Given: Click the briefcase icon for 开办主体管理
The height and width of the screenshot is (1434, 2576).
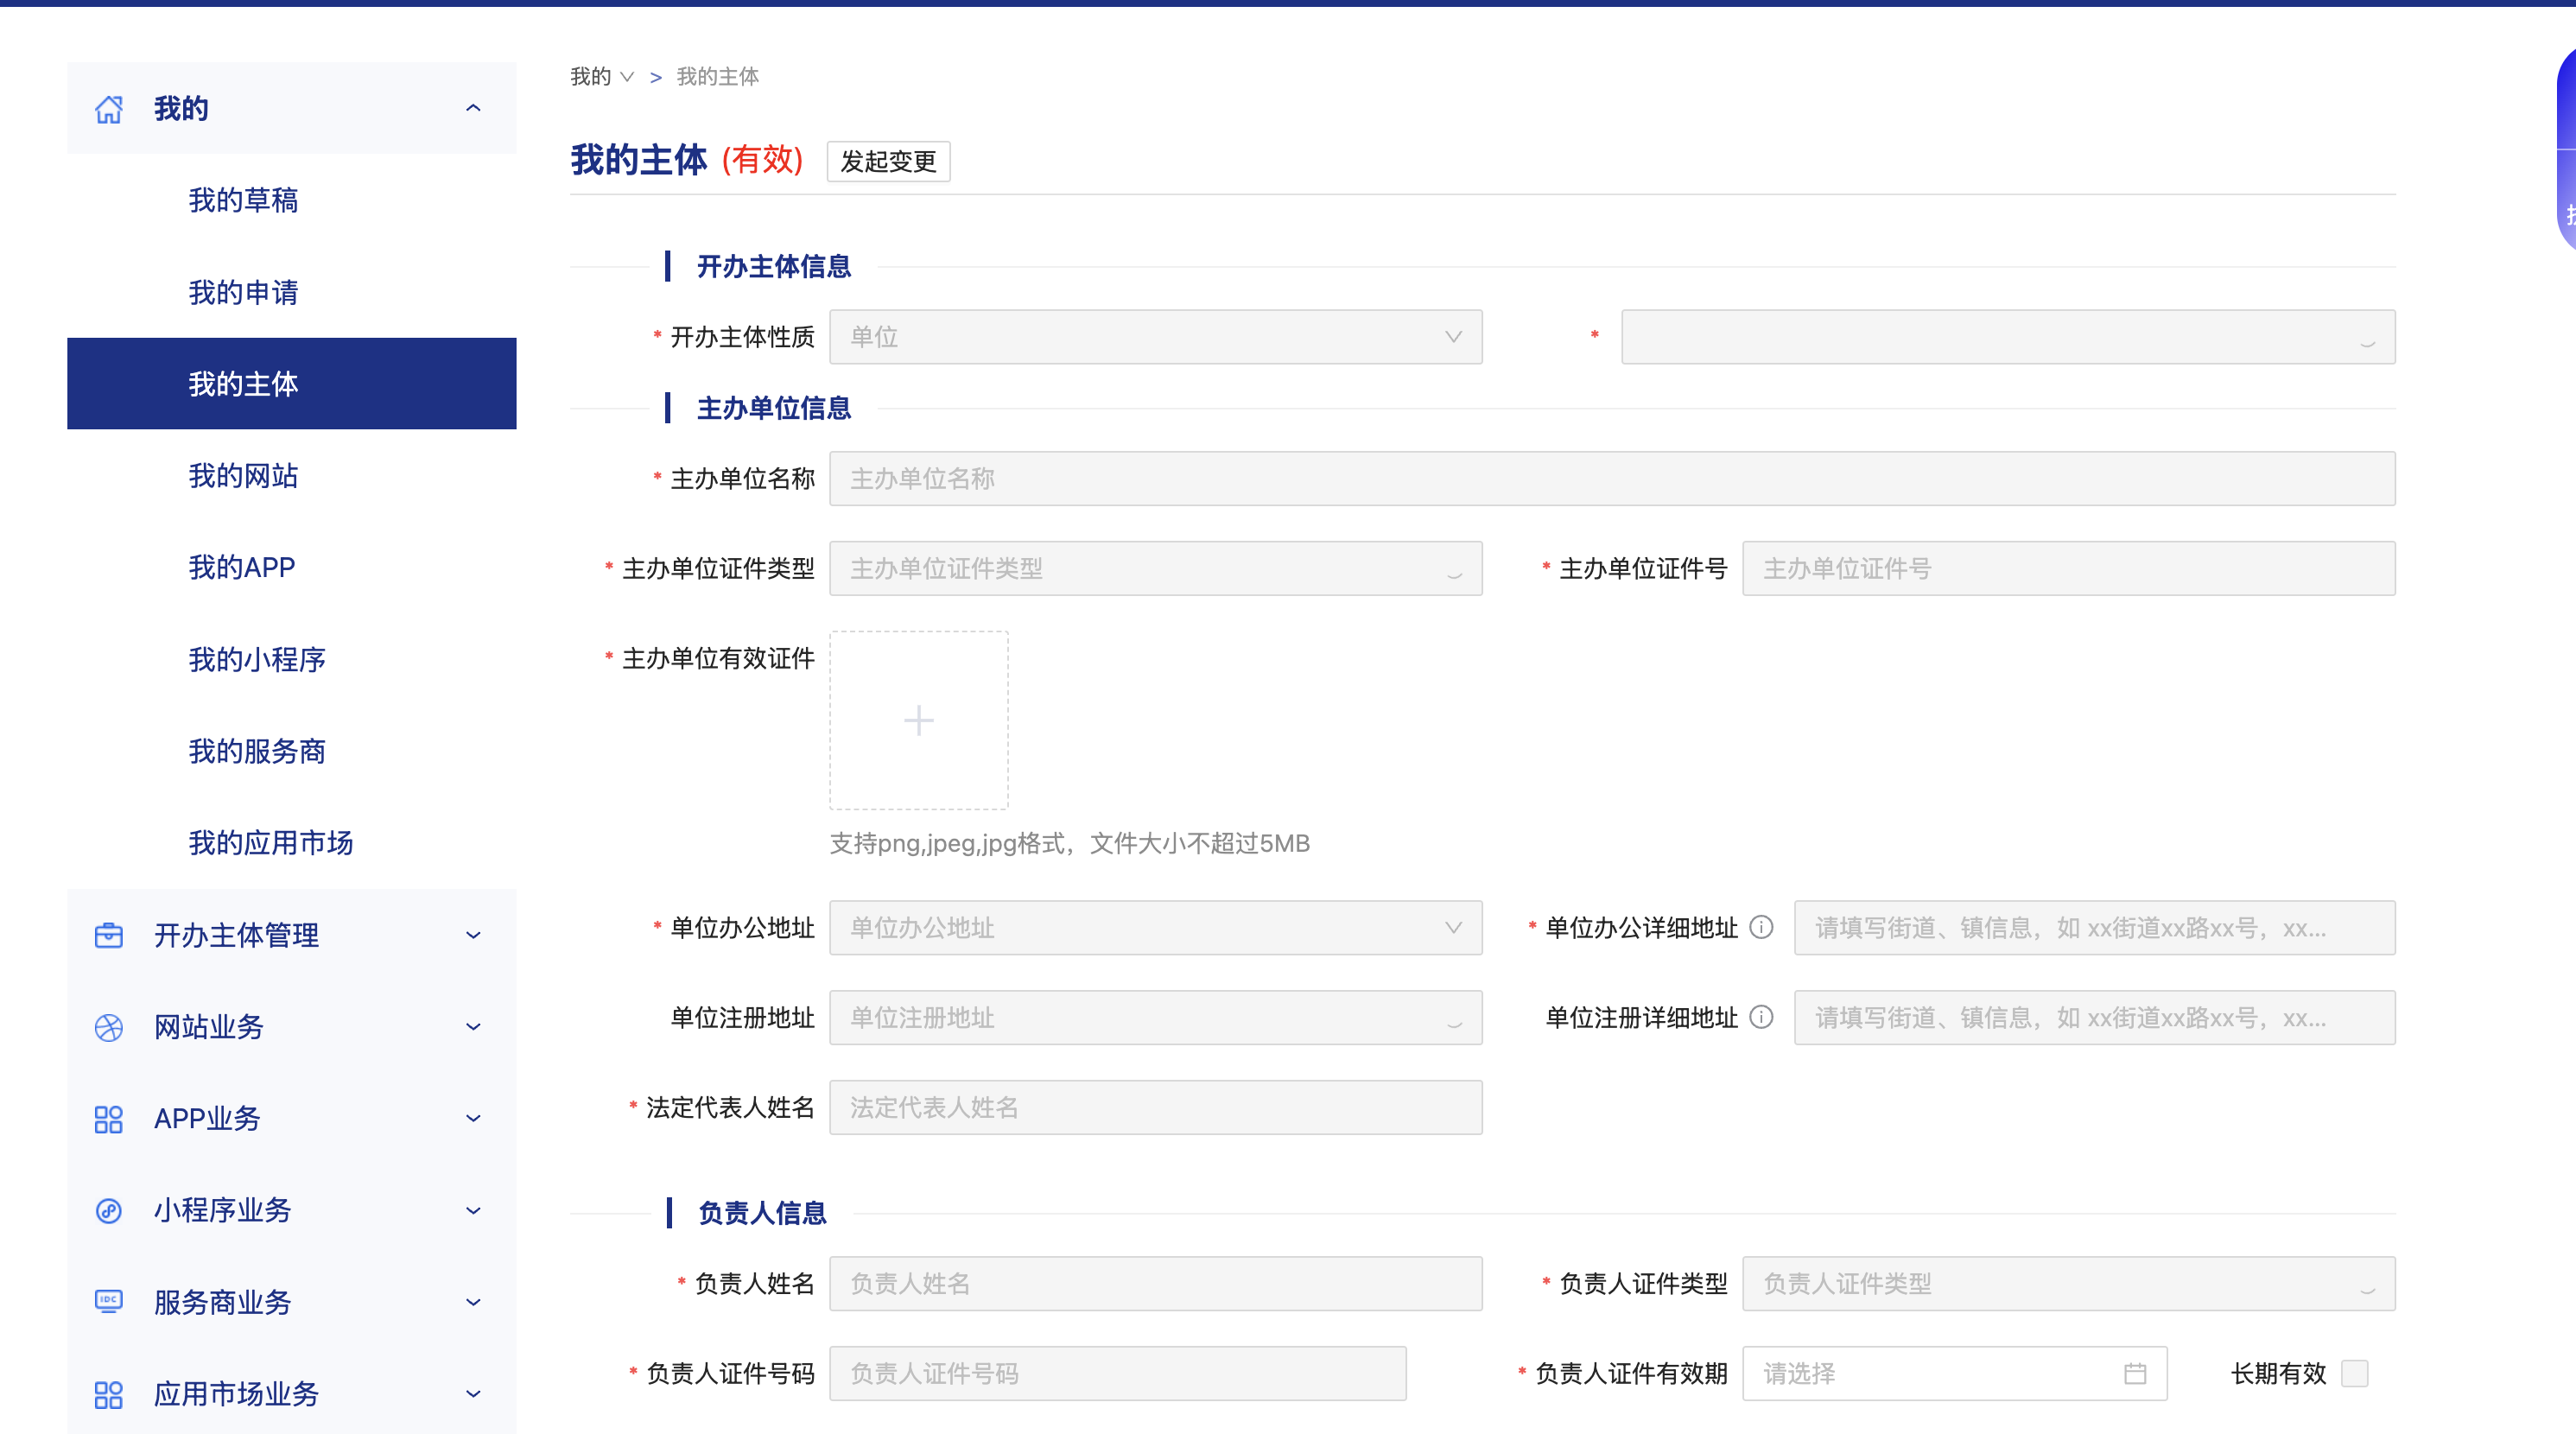Looking at the screenshot, I should [108, 935].
